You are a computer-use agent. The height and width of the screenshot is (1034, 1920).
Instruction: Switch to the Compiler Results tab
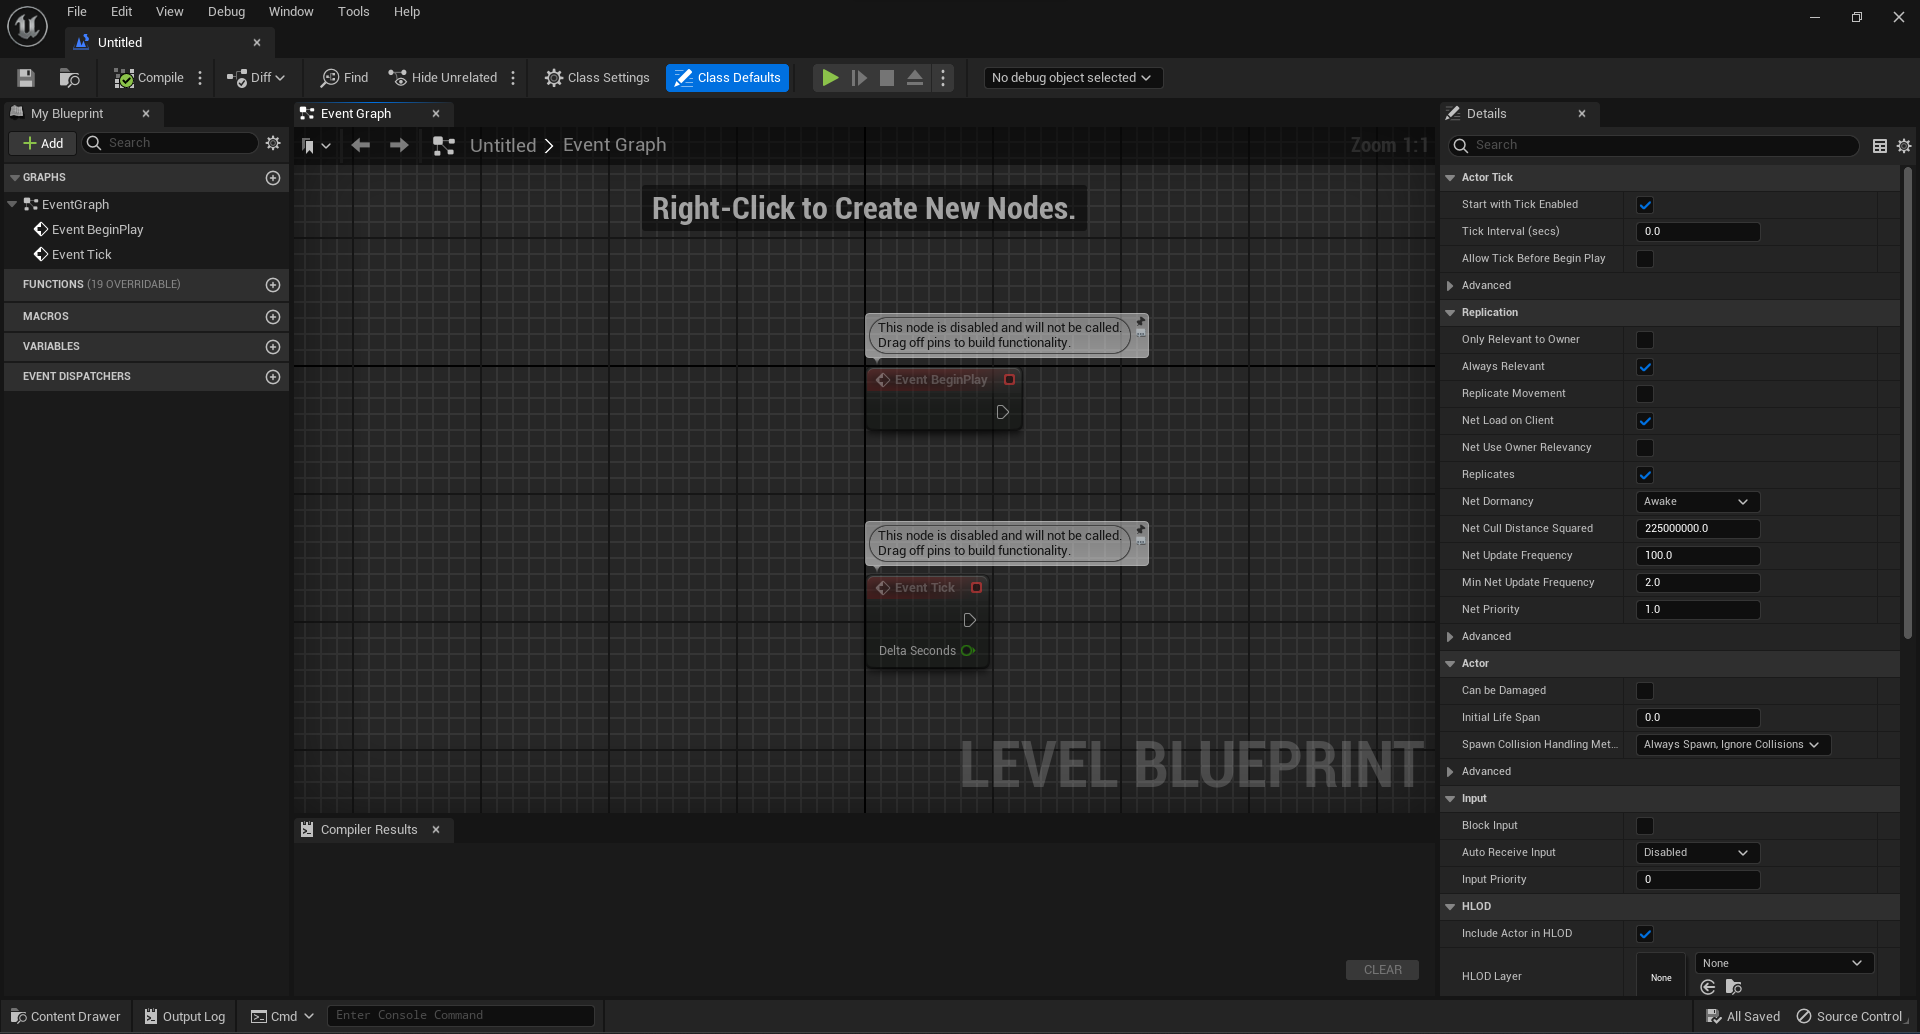[368, 829]
